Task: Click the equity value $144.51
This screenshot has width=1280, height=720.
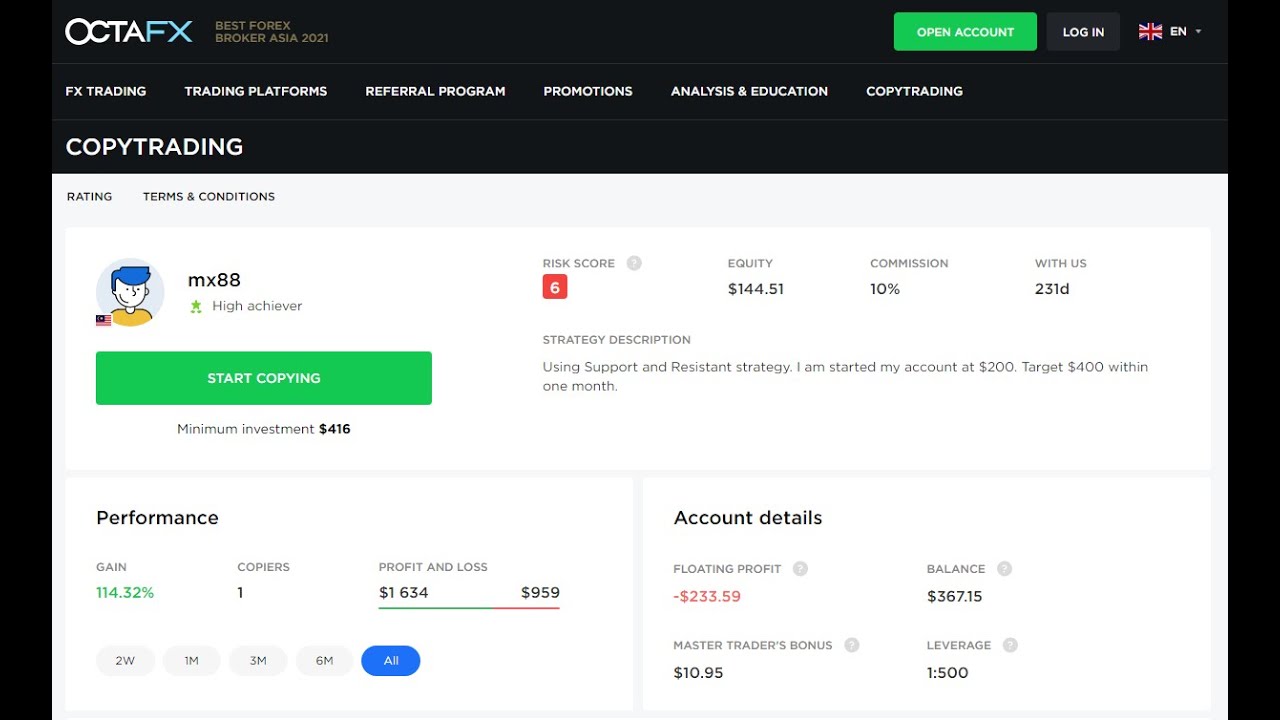Action: point(756,289)
